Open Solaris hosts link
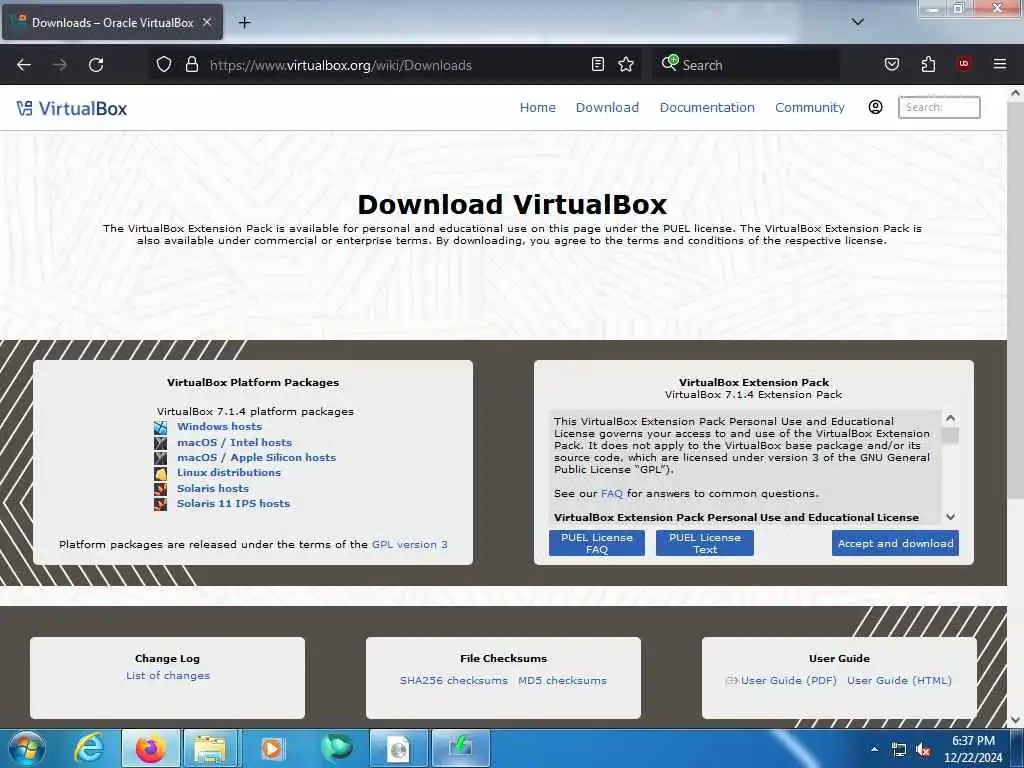1024x768 pixels. tap(213, 488)
